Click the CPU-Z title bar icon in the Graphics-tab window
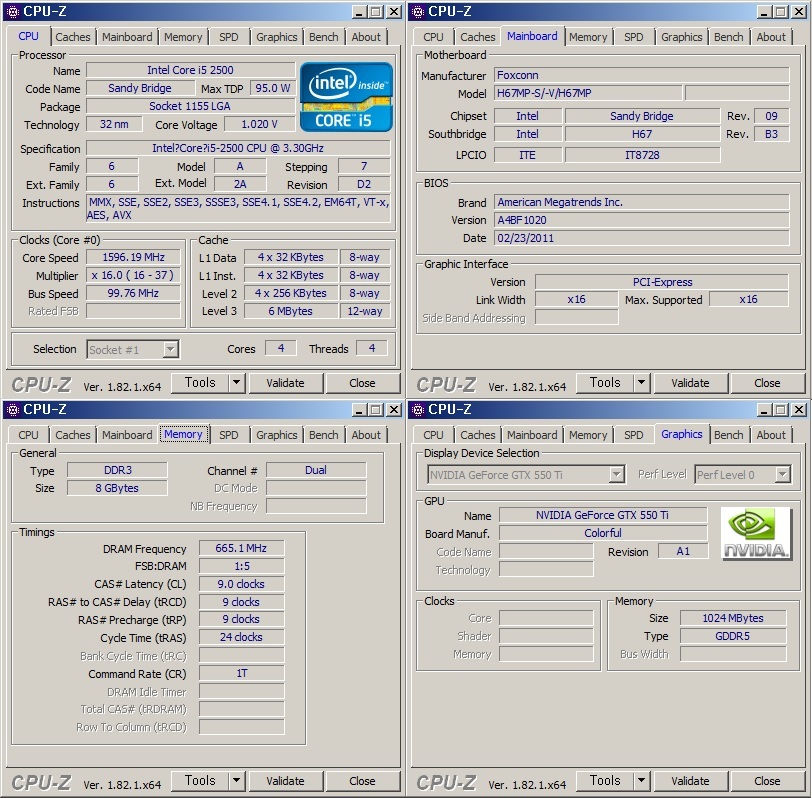This screenshot has width=812, height=798. 418,410
